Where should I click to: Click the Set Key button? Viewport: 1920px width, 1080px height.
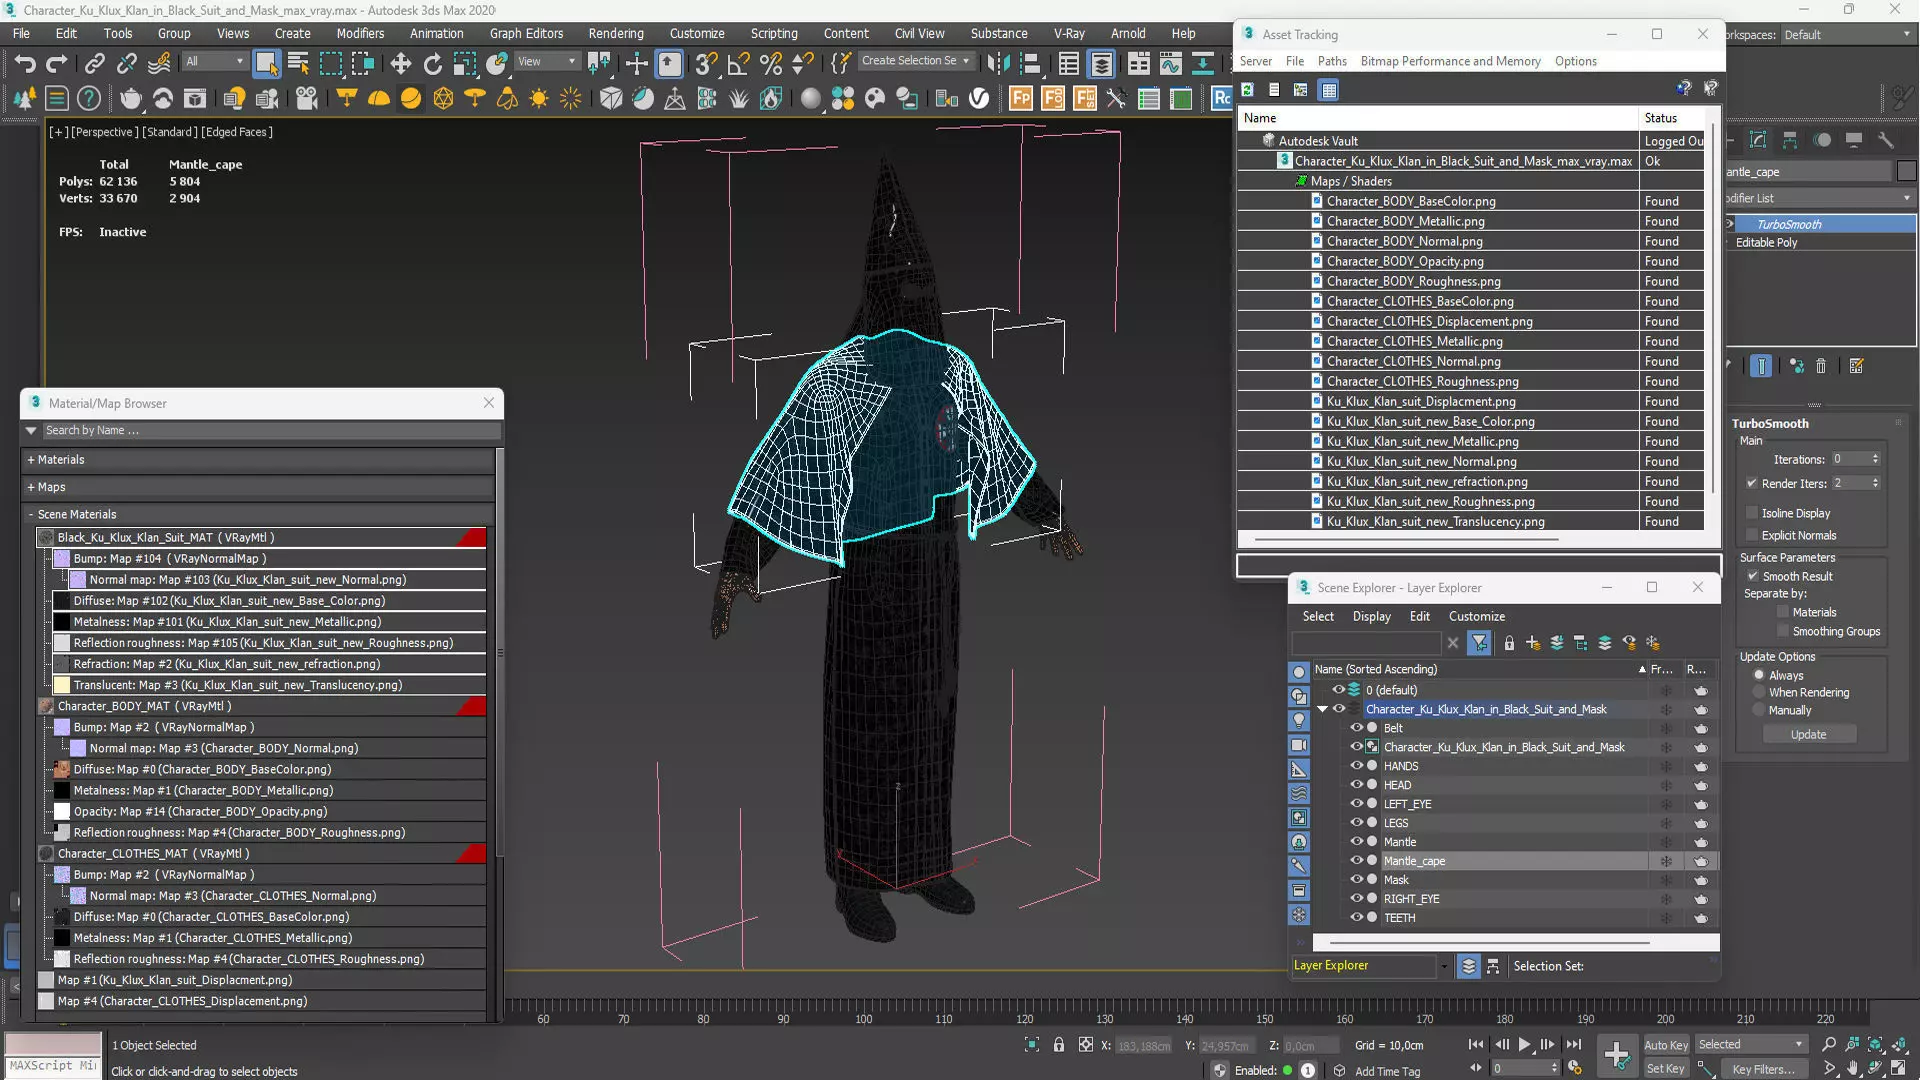(x=1666, y=1068)
